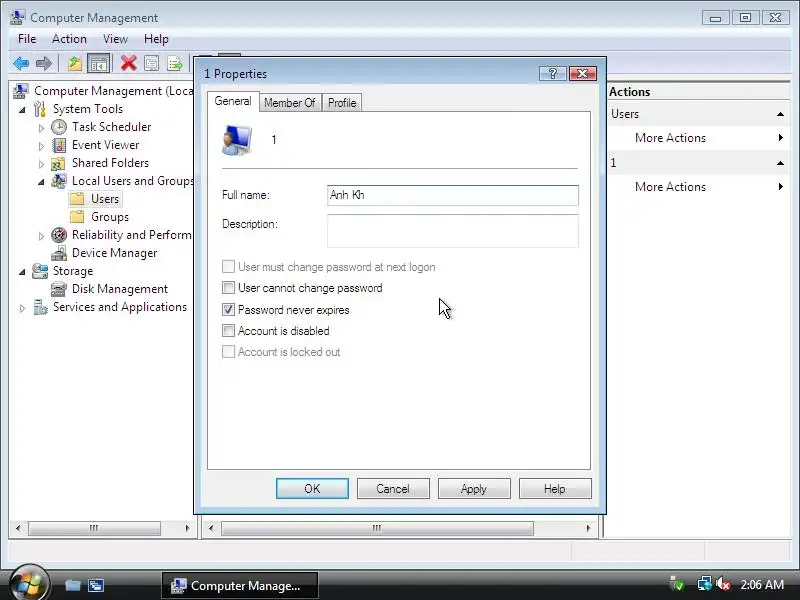Image resolution: width=800 pixels, height=600 pixels.
Task: Click OK in the Properties dialog
Action: coord(312,489)
